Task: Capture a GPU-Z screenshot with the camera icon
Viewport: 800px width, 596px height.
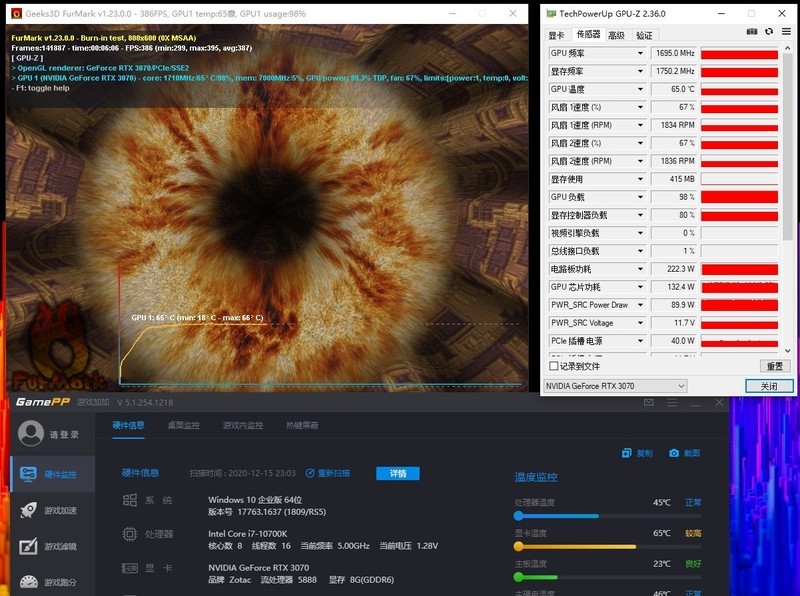Action: [751, 31]
